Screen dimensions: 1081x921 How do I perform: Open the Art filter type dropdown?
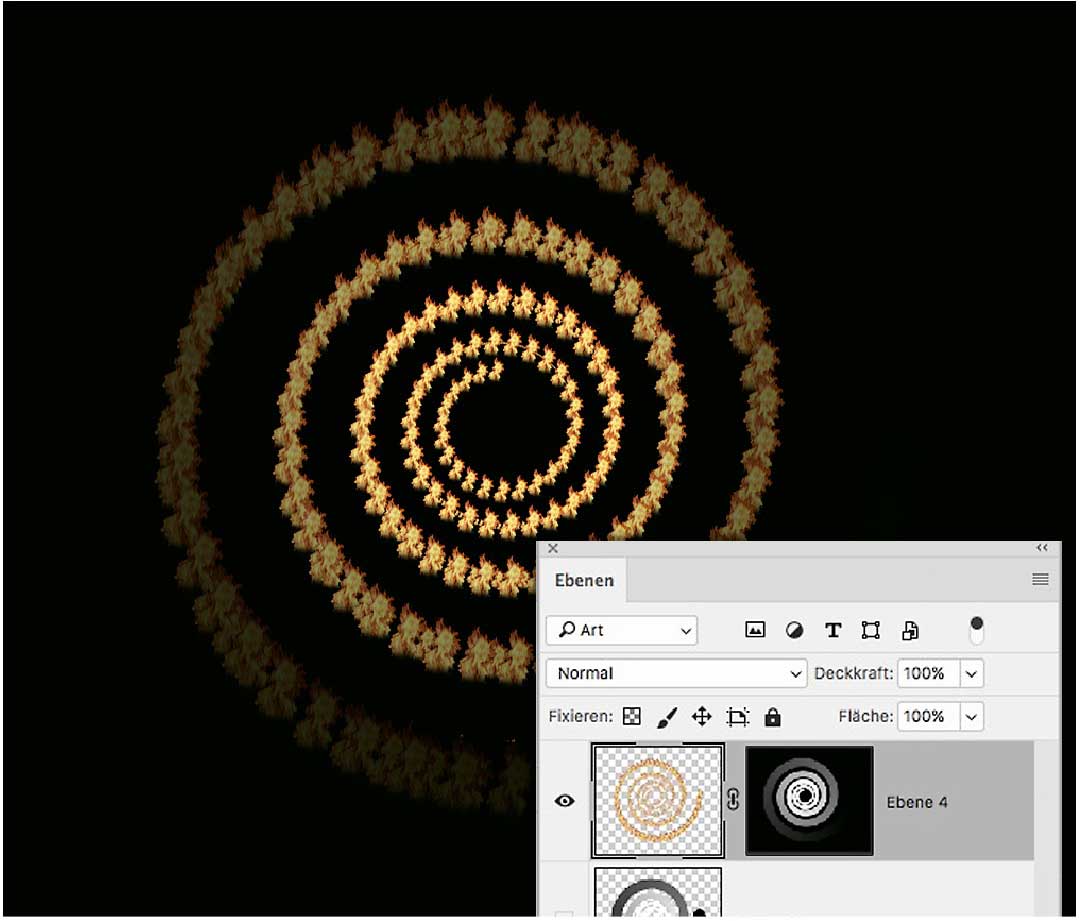coord(622,630)
